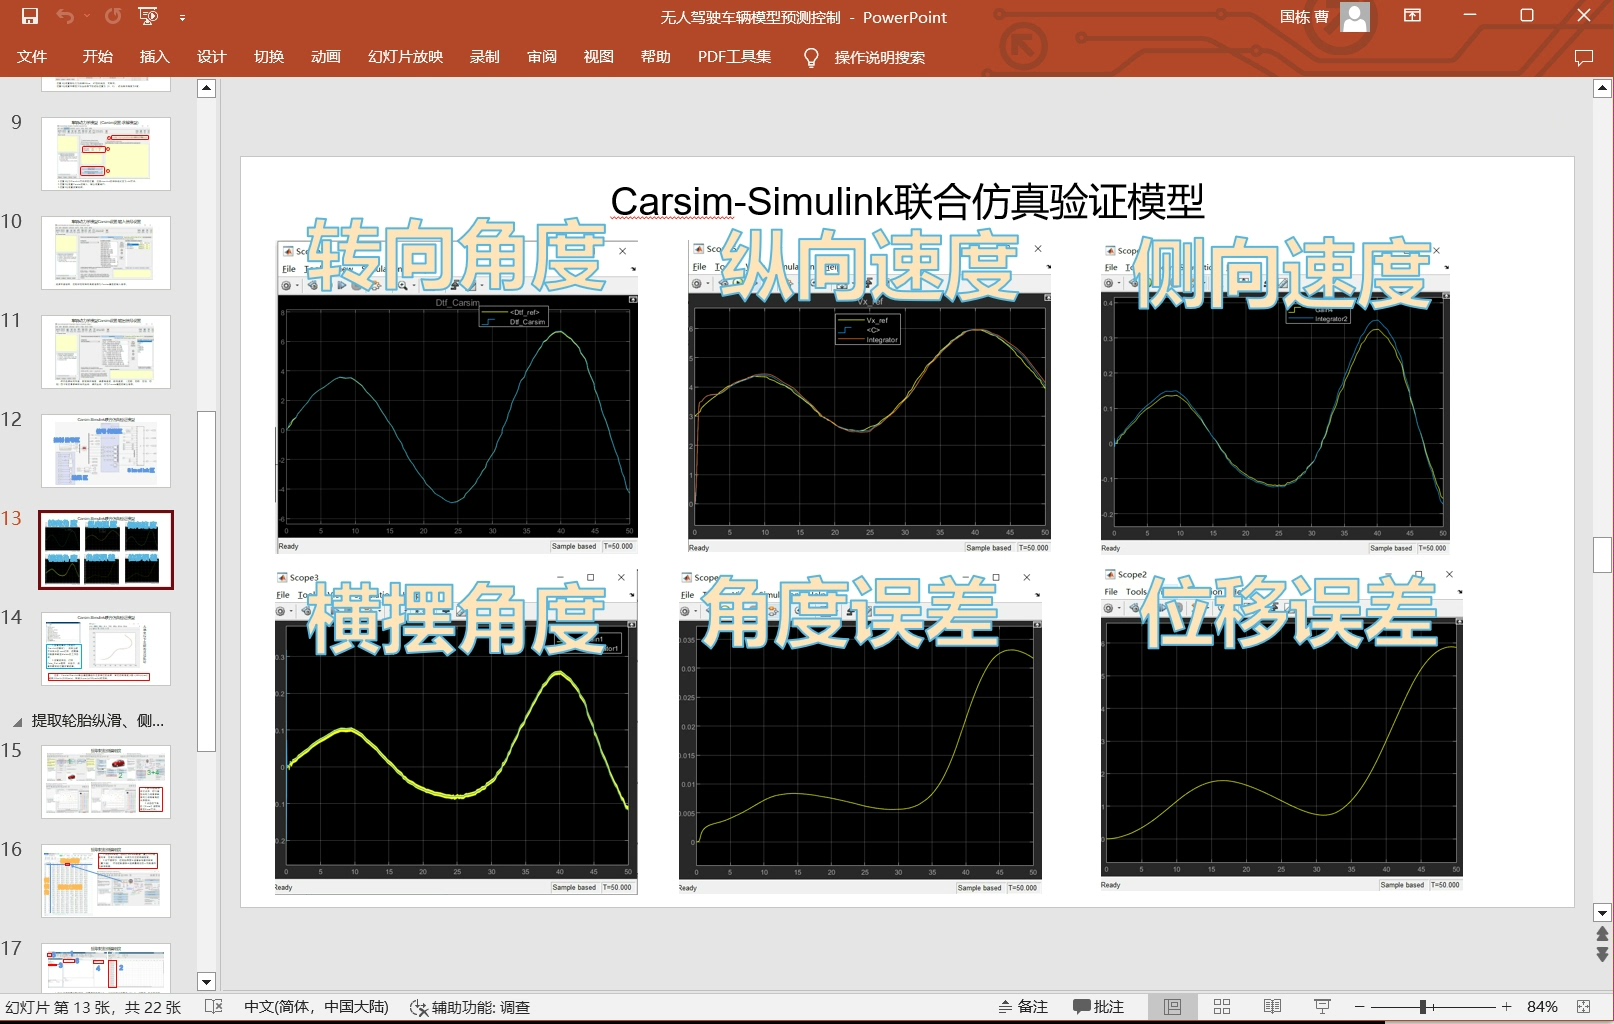1614x1024 pixels.
Task: Select slide 9 thumbnail
Action: (x=106, y=154)
